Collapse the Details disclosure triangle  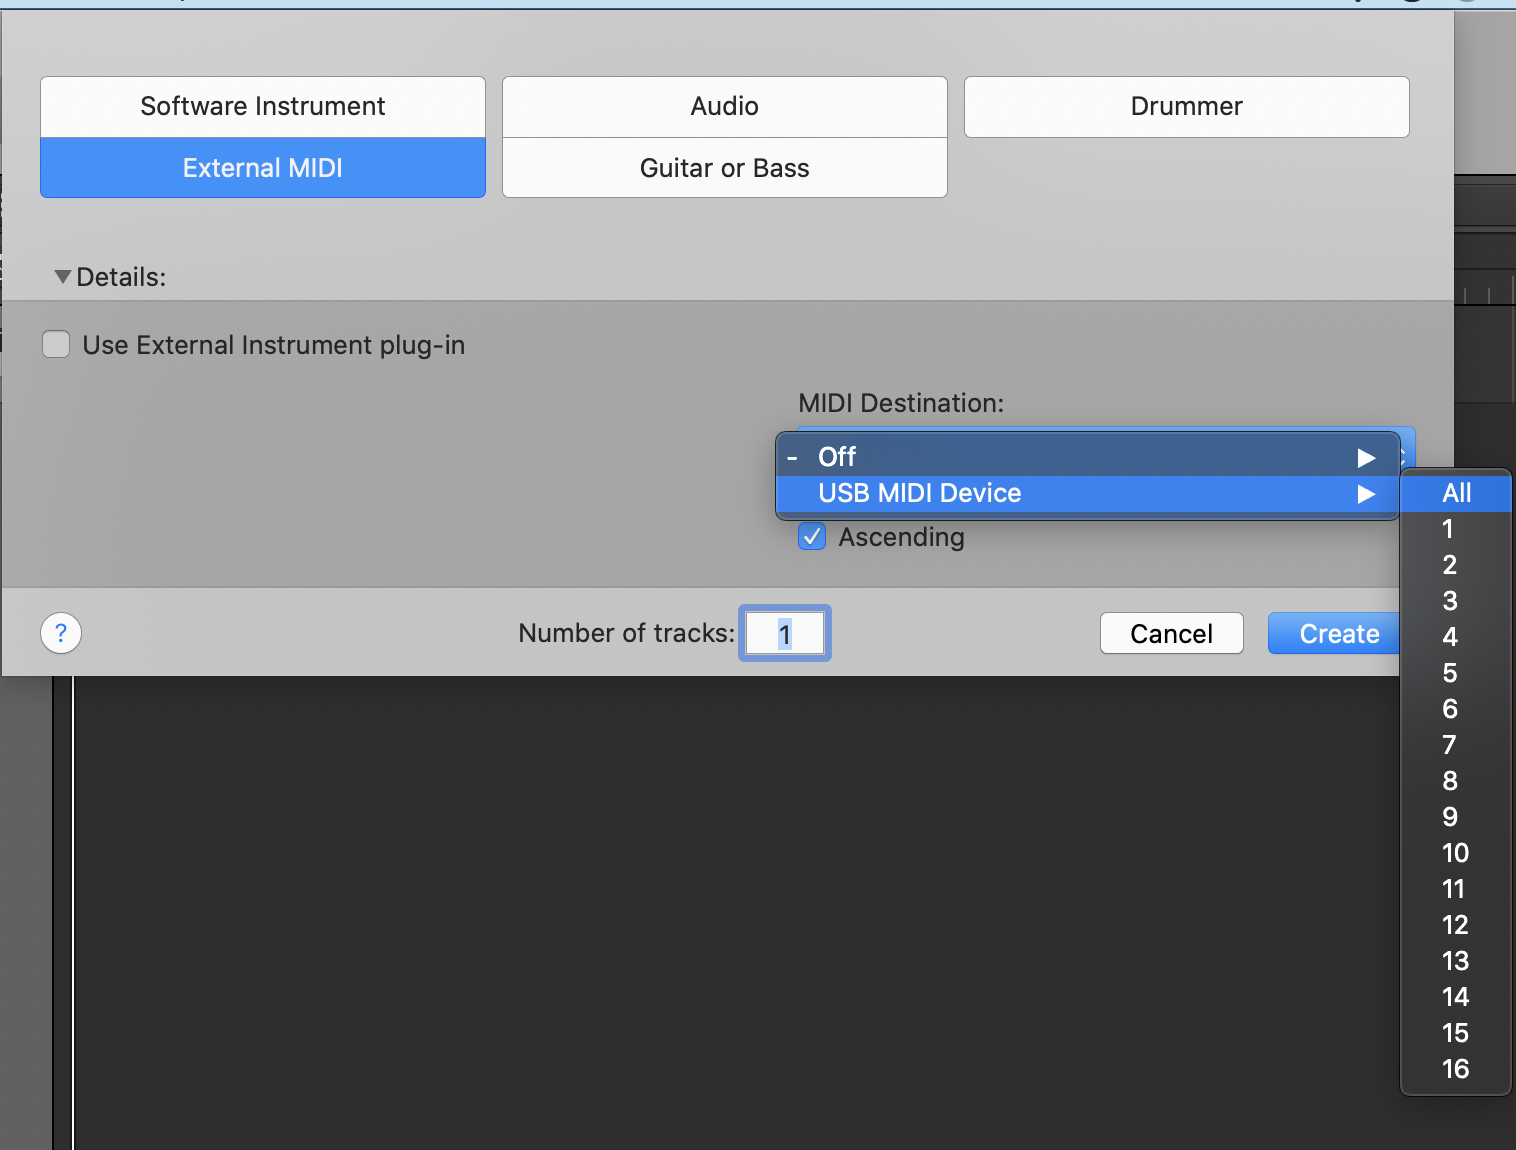62,277
